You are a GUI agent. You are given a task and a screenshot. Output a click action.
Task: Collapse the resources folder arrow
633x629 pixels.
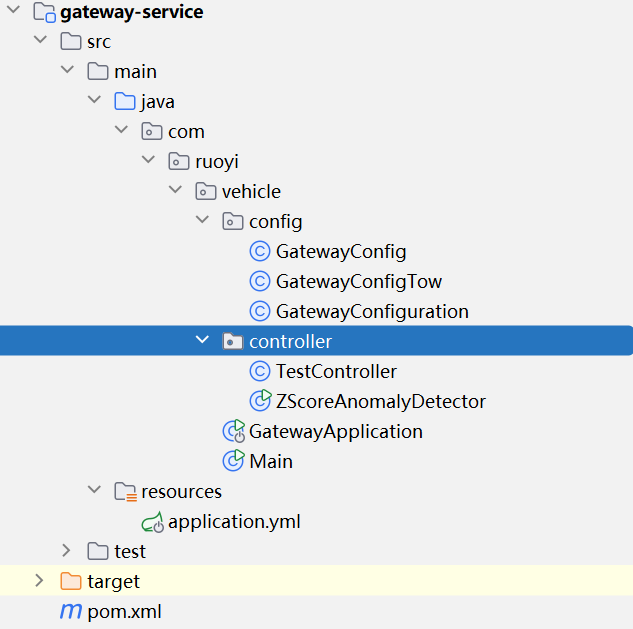pos(95,491)
